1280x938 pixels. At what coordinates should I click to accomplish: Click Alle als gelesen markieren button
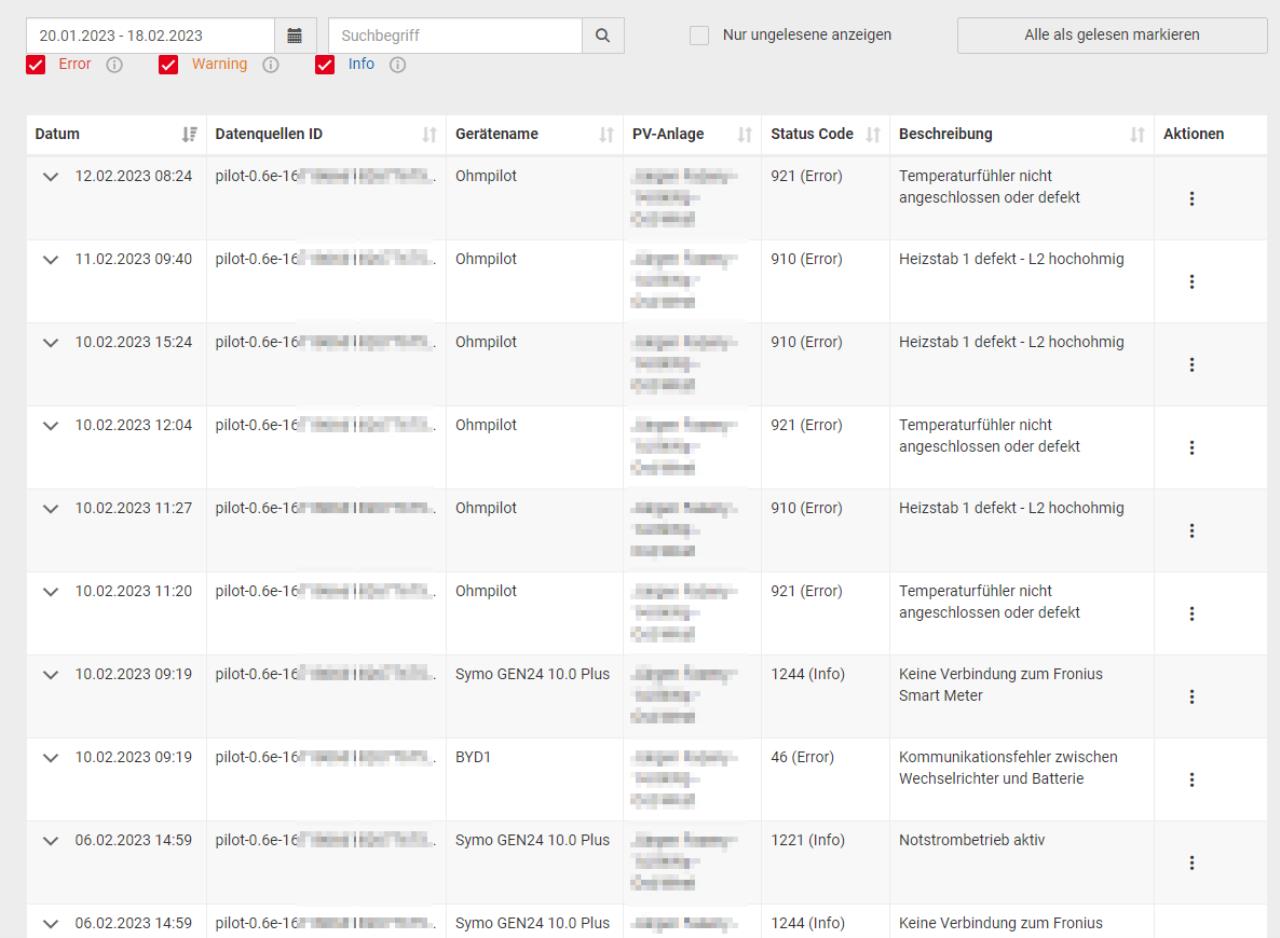tap(1112, 35)
